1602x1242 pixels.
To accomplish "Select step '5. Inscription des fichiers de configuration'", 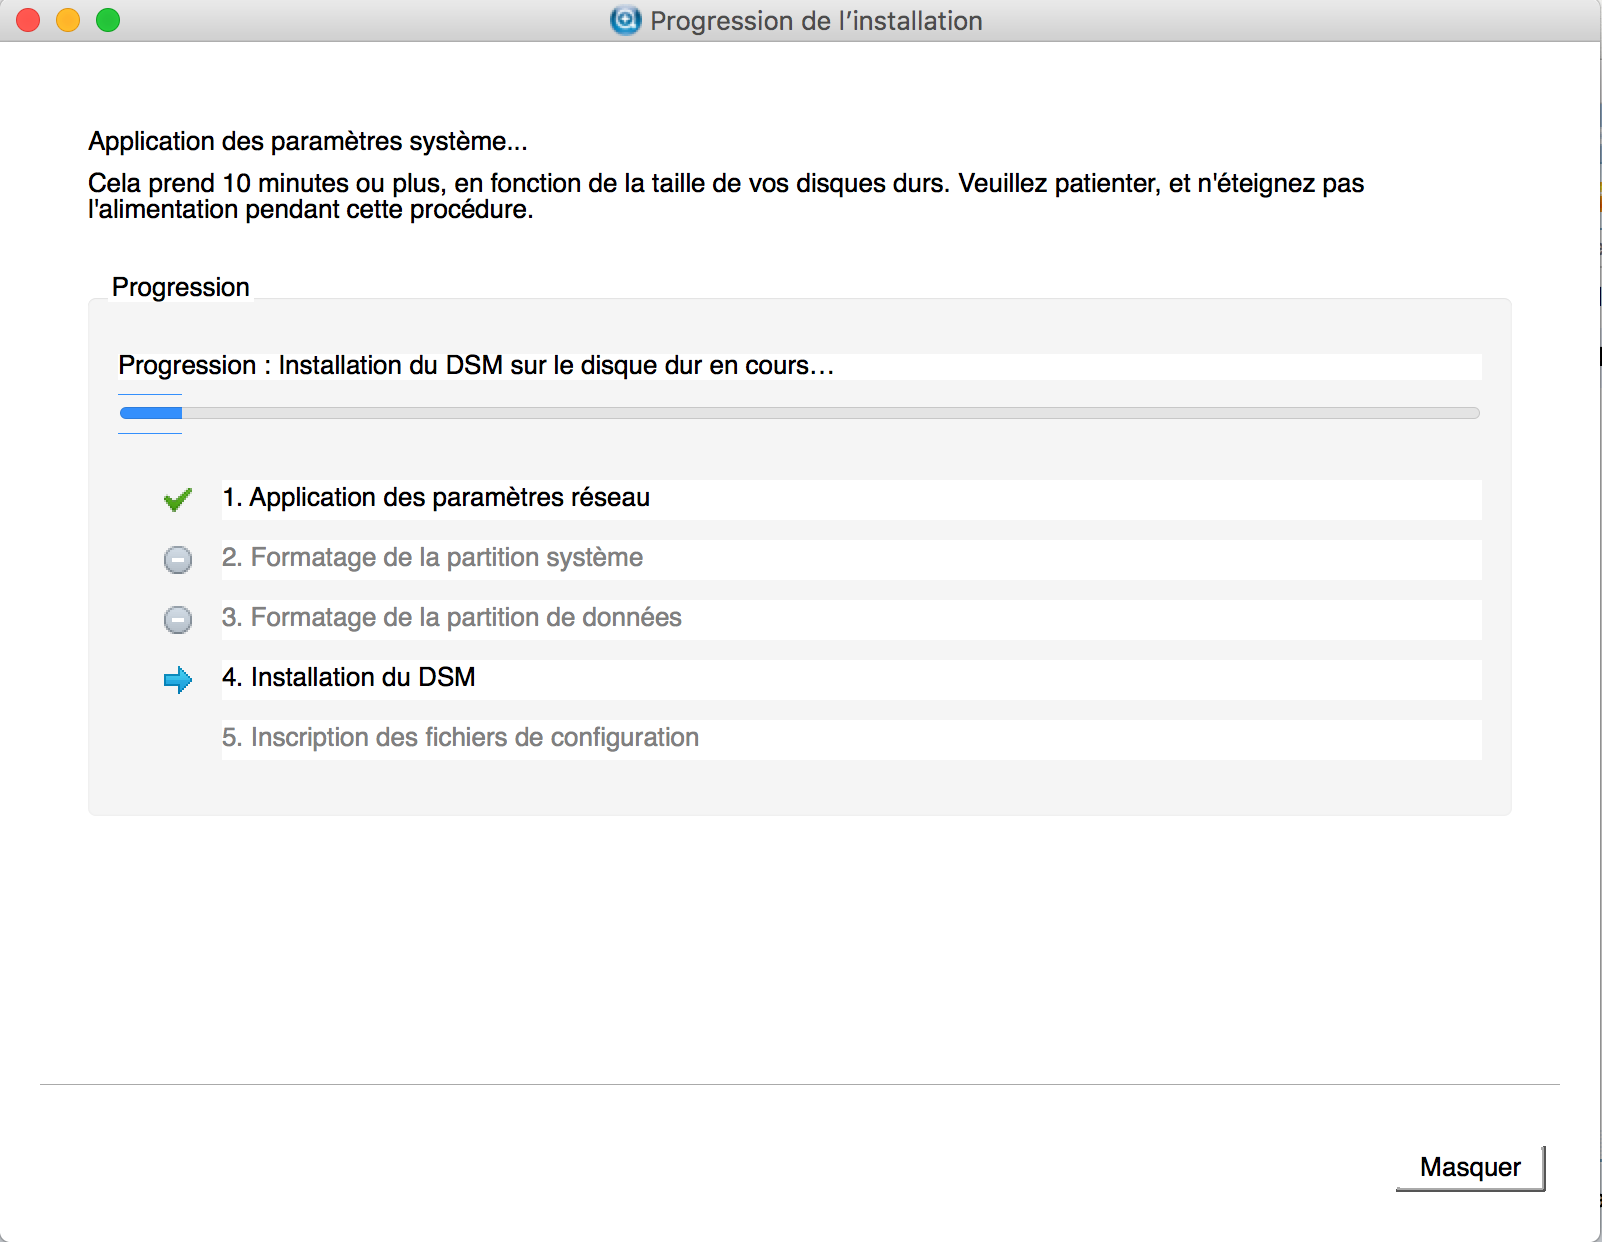I will [x=851, y=739].
